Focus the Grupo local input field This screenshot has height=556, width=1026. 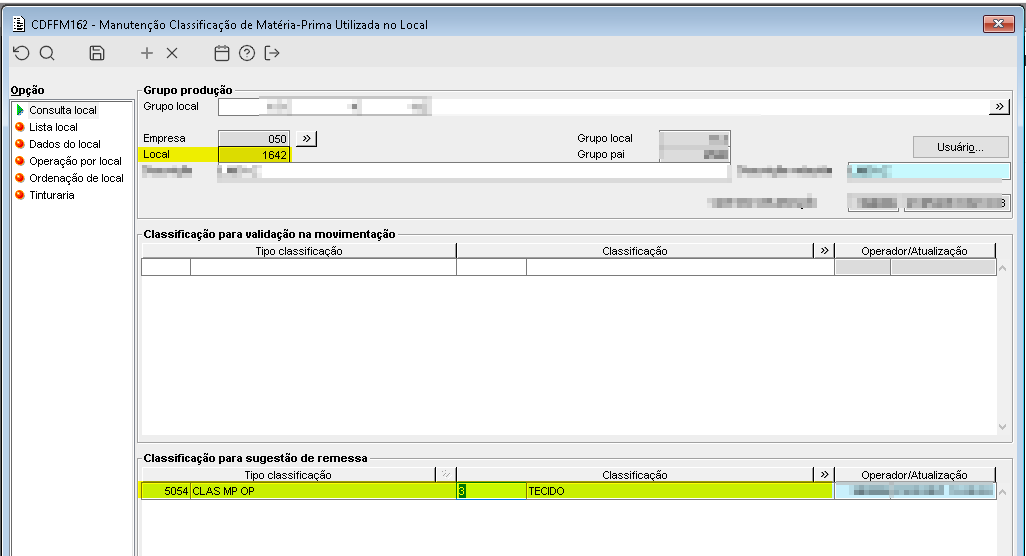coord(603,107)
